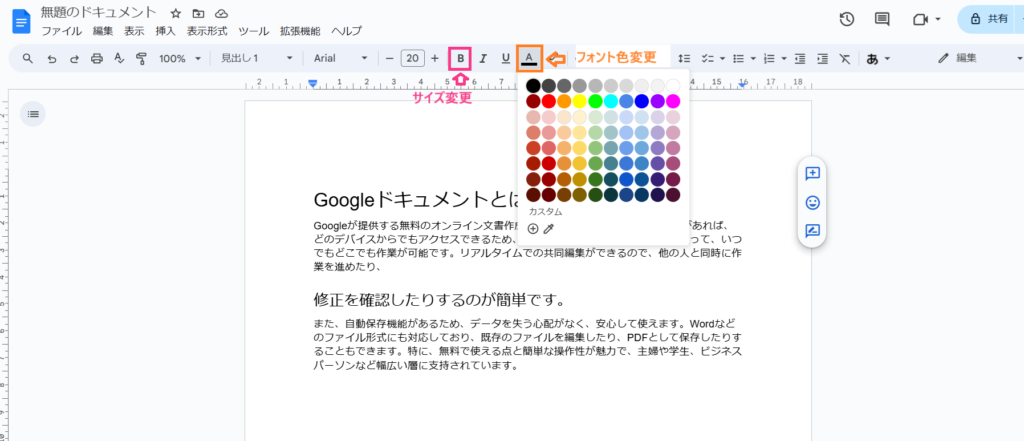This screenshot has width=1024, height=441.
Task: Open the 100% zoom dropdown
Action: (x=178, y=59)
